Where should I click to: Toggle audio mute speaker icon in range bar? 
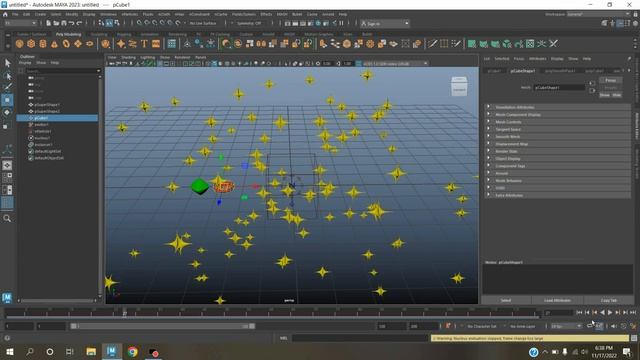coord(614,326)
